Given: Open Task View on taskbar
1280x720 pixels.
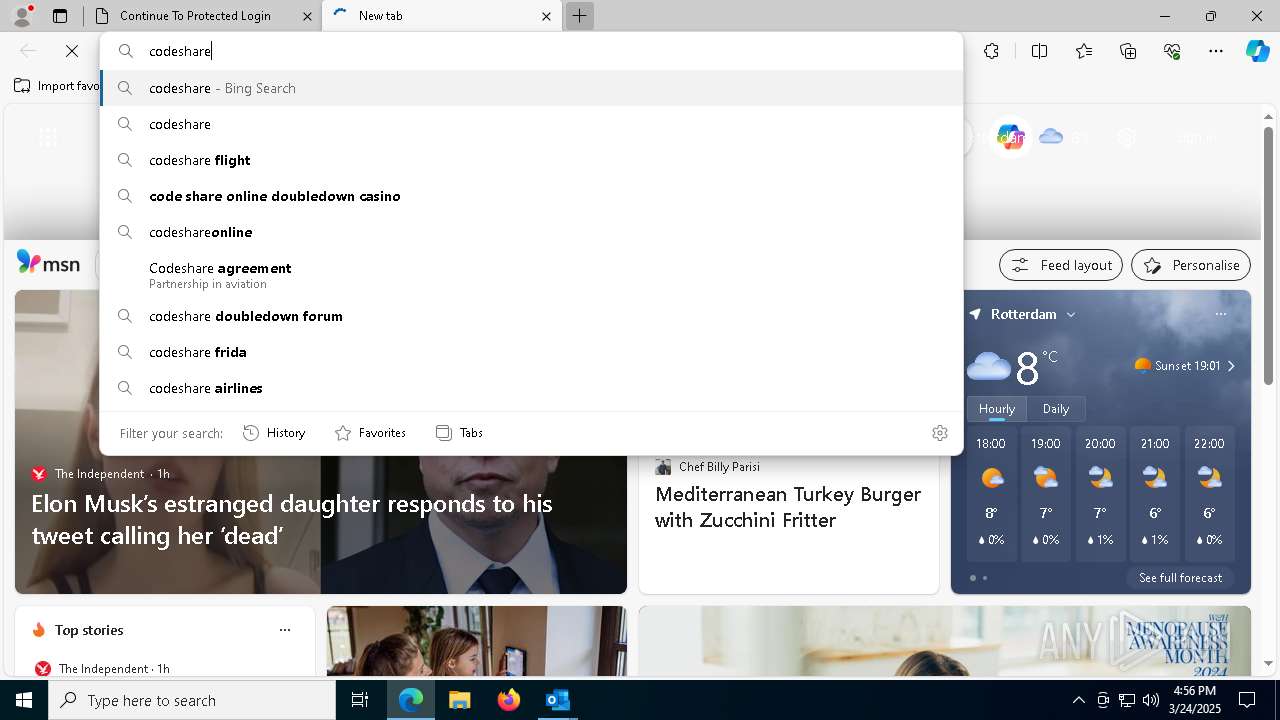Looking at the screenshot, I should (360, 700).
